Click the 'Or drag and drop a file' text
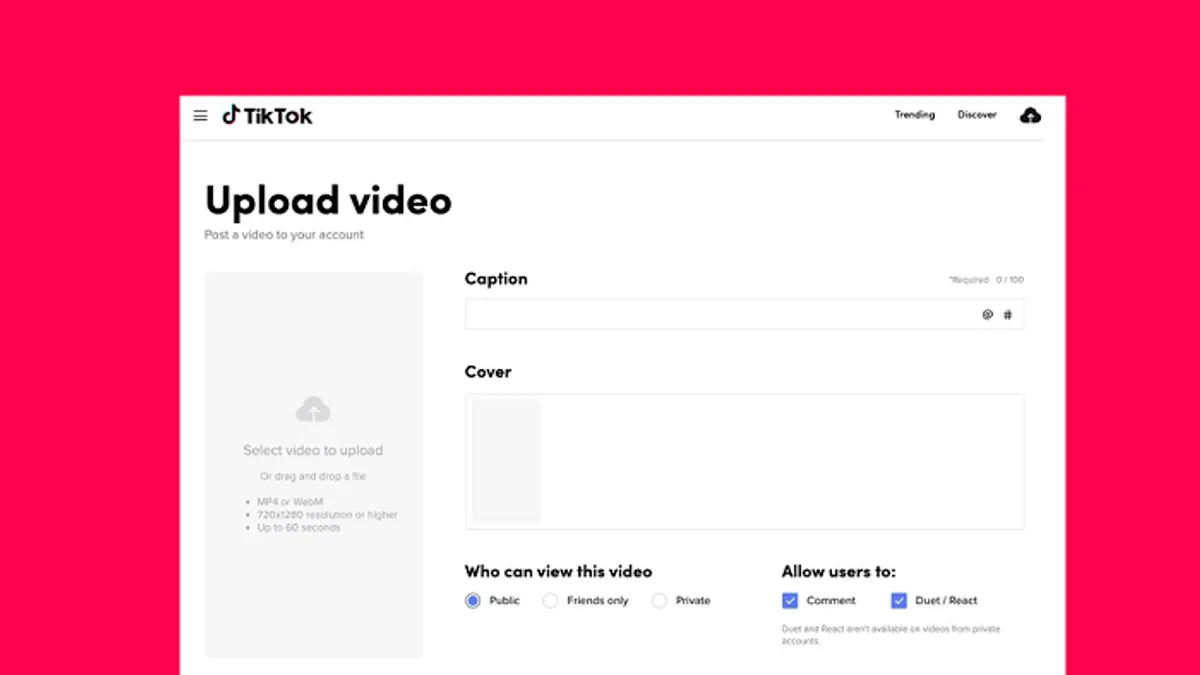 pyautogui.click(x=313, y=477)
